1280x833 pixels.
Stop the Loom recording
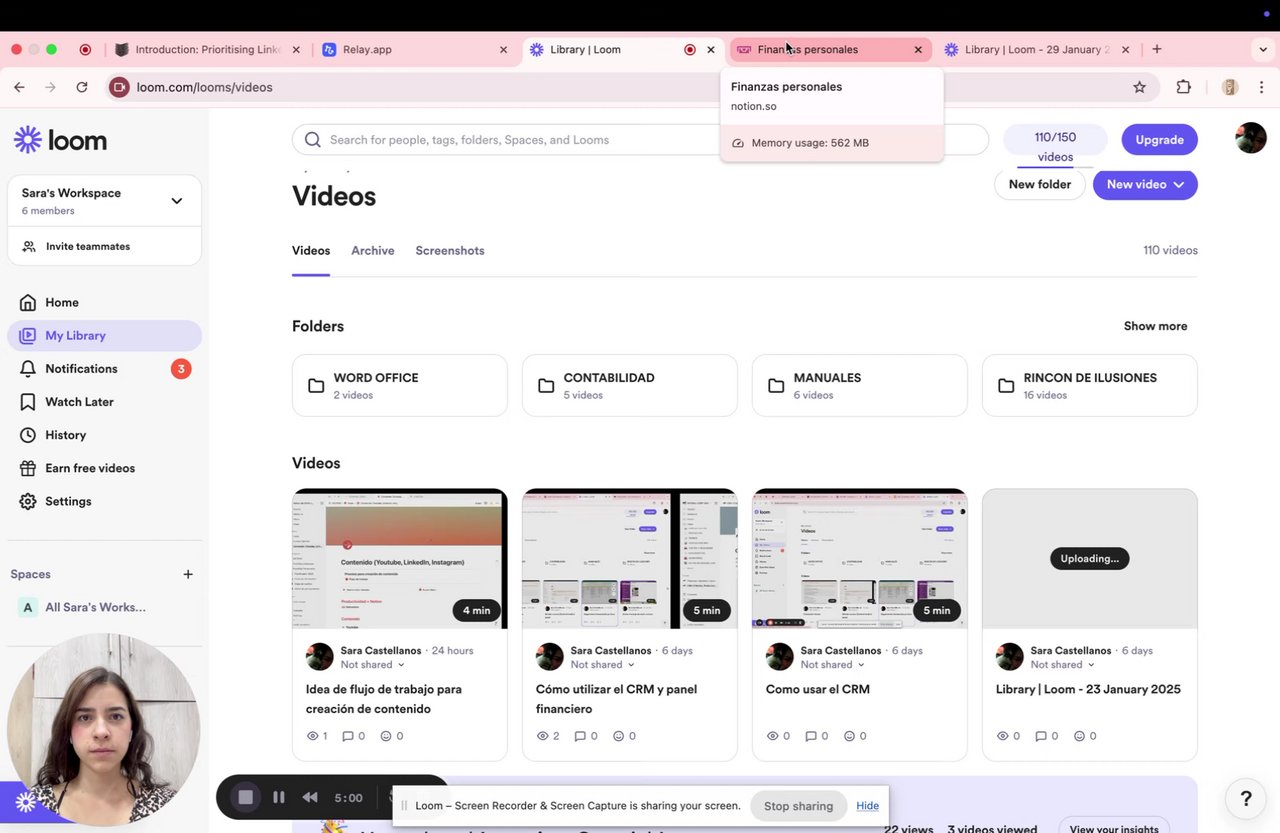point(245,797)
